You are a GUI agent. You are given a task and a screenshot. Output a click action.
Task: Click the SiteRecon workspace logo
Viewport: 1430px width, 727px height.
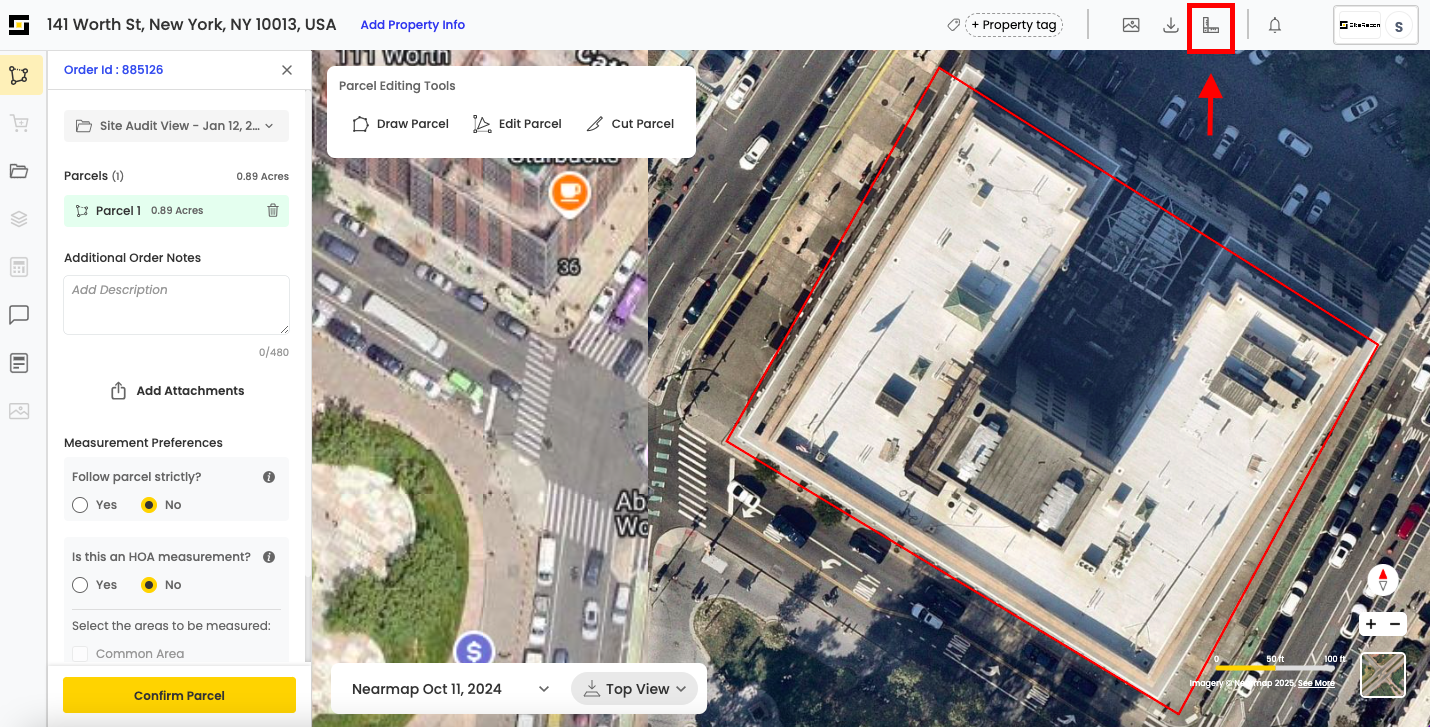[x=1360, y=26]
